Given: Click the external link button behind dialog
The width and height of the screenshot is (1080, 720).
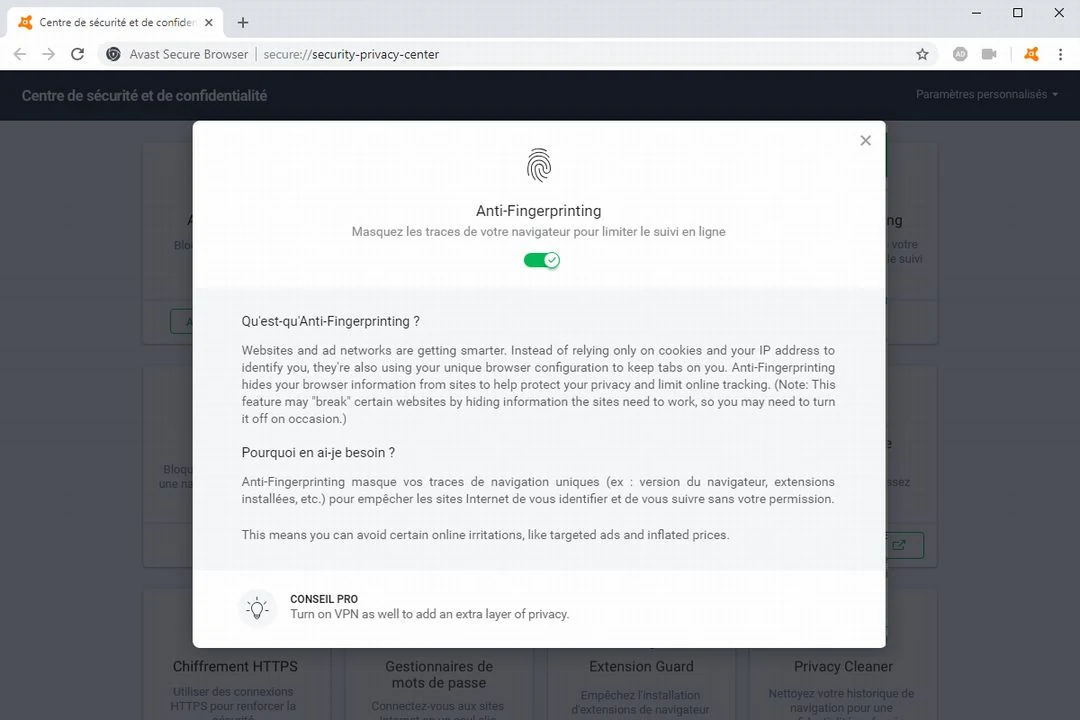Looking at the screenshot, I should (904, 545).
